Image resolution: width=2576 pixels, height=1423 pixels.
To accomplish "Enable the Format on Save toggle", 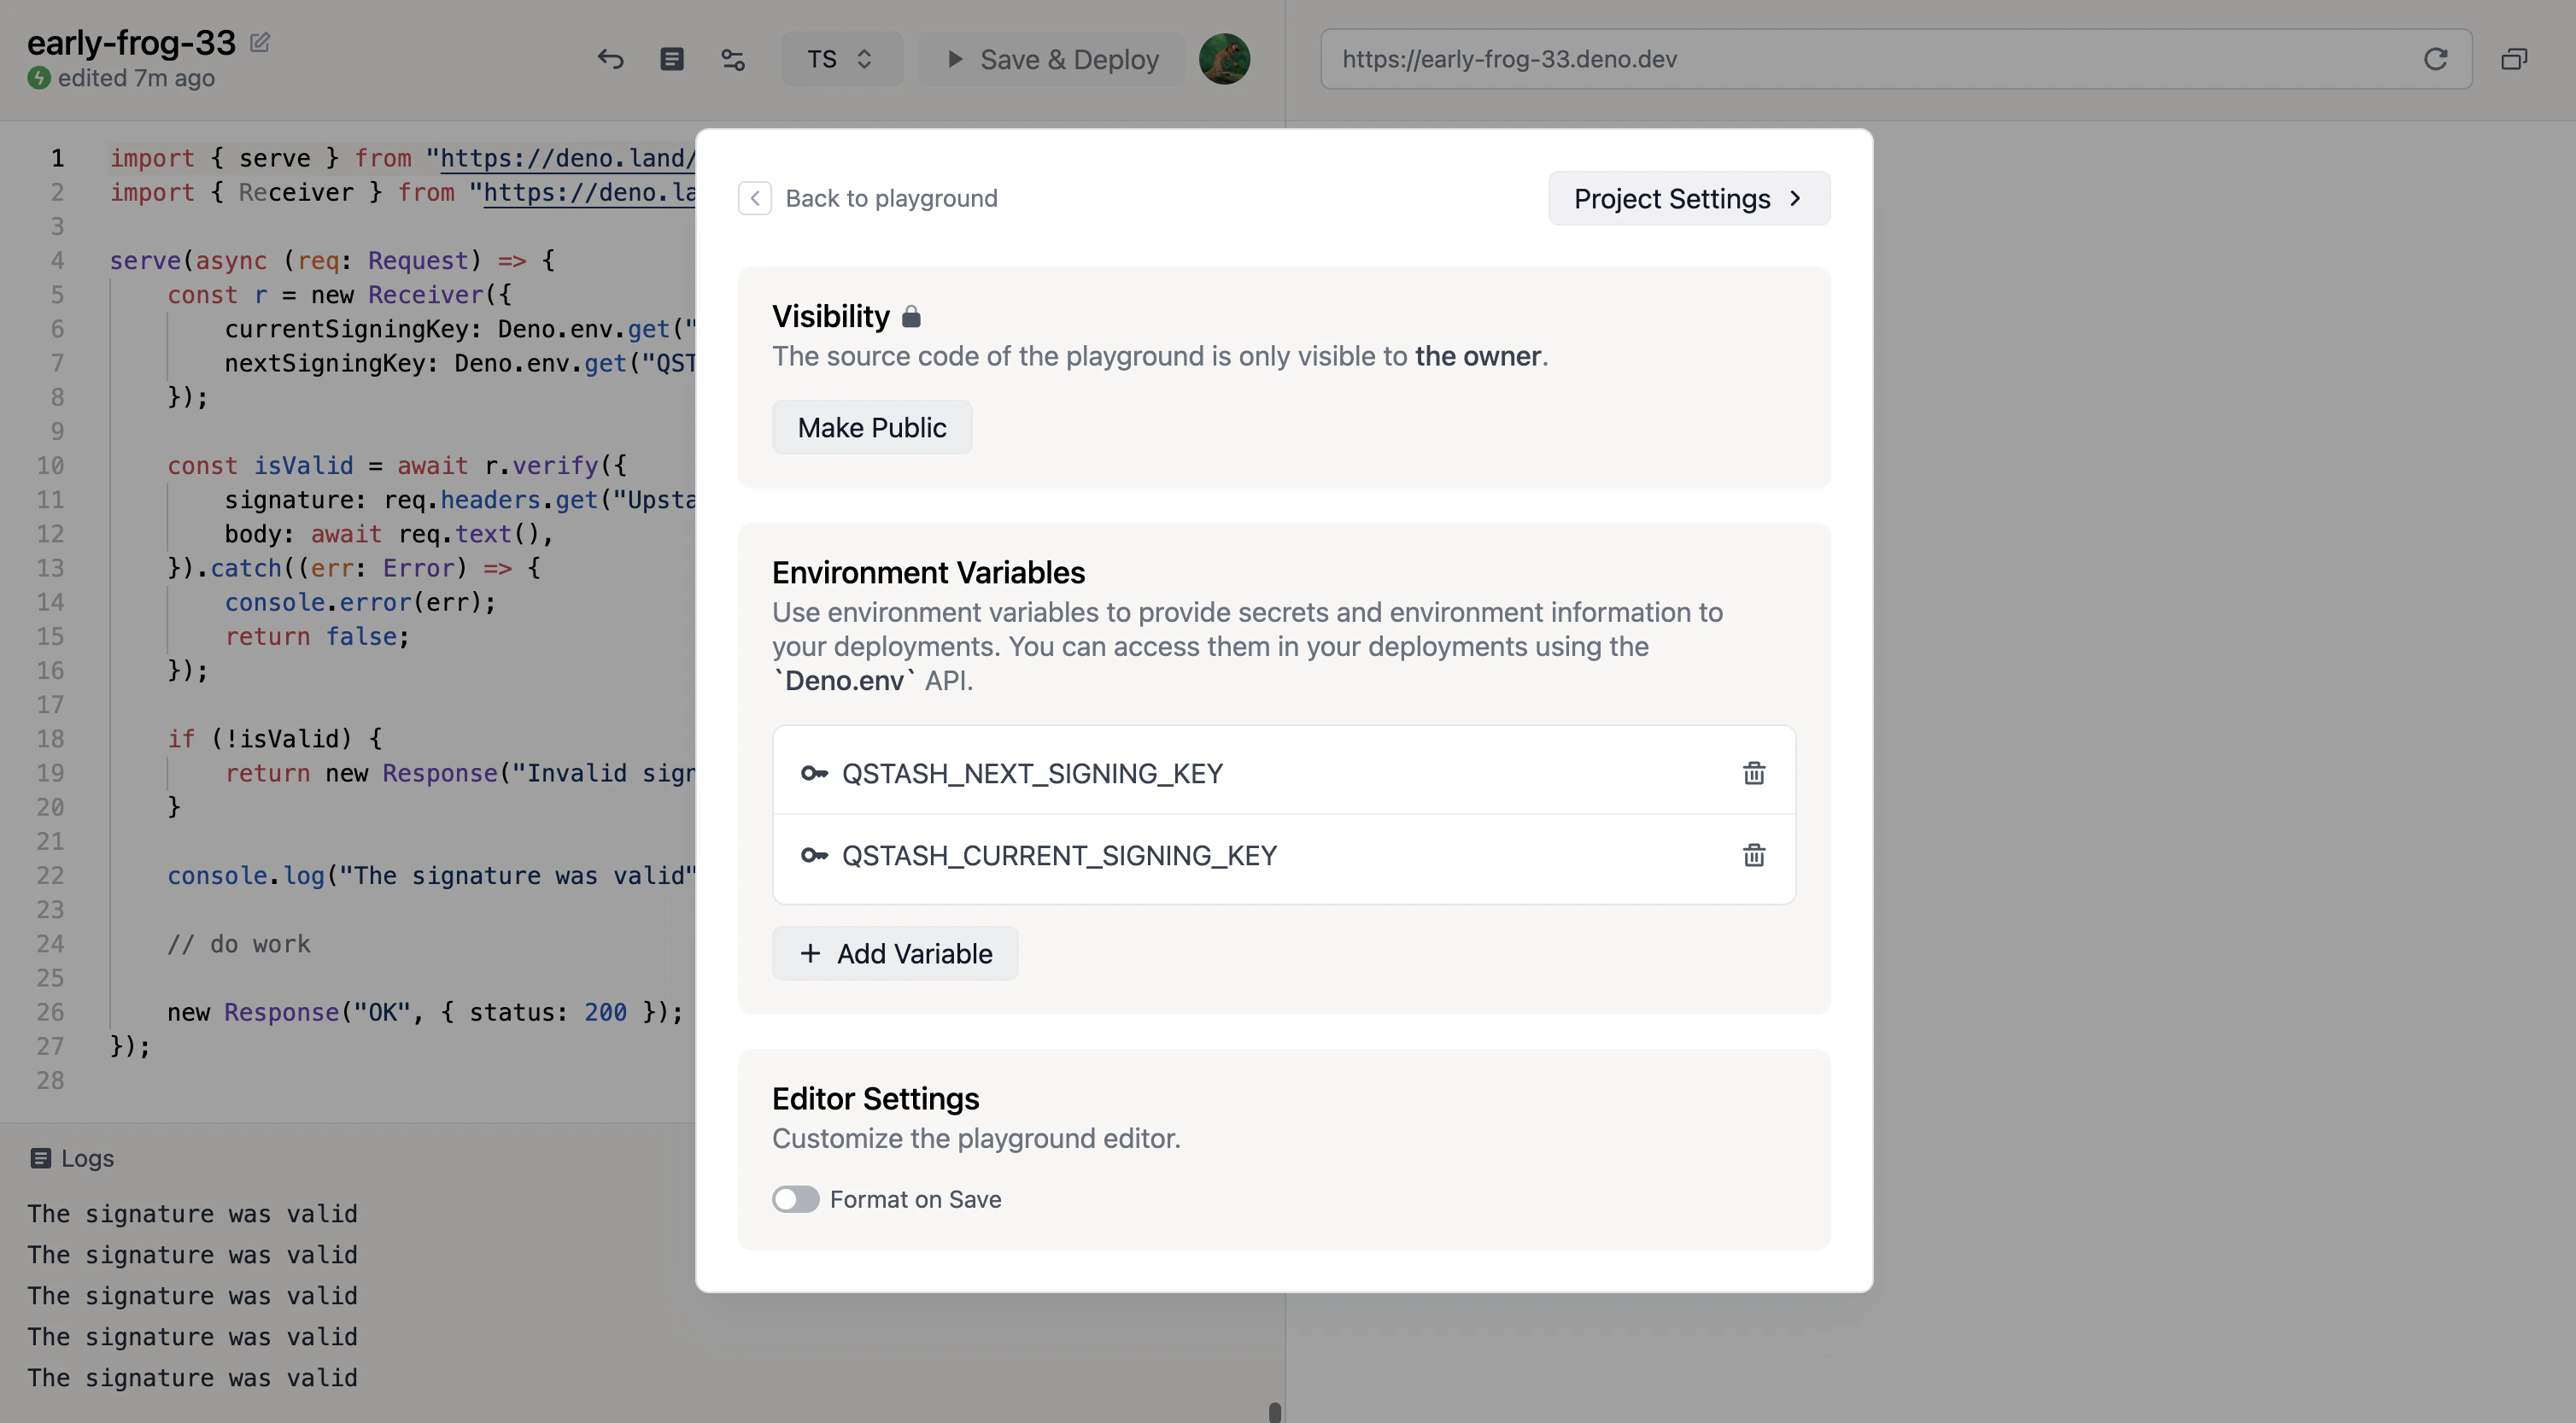I will click(x=796, y=1199).
